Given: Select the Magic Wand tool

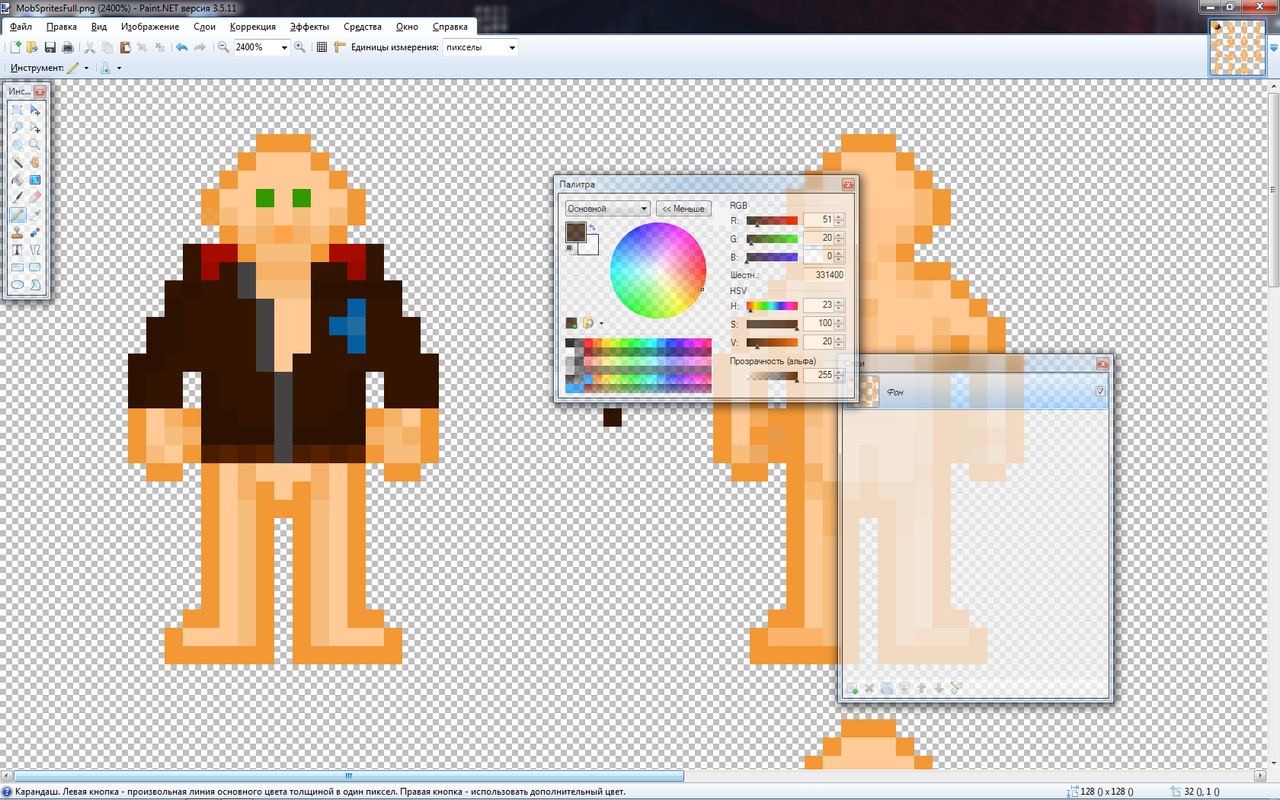Looking at the screenshot, I should (x=18, y=162).
